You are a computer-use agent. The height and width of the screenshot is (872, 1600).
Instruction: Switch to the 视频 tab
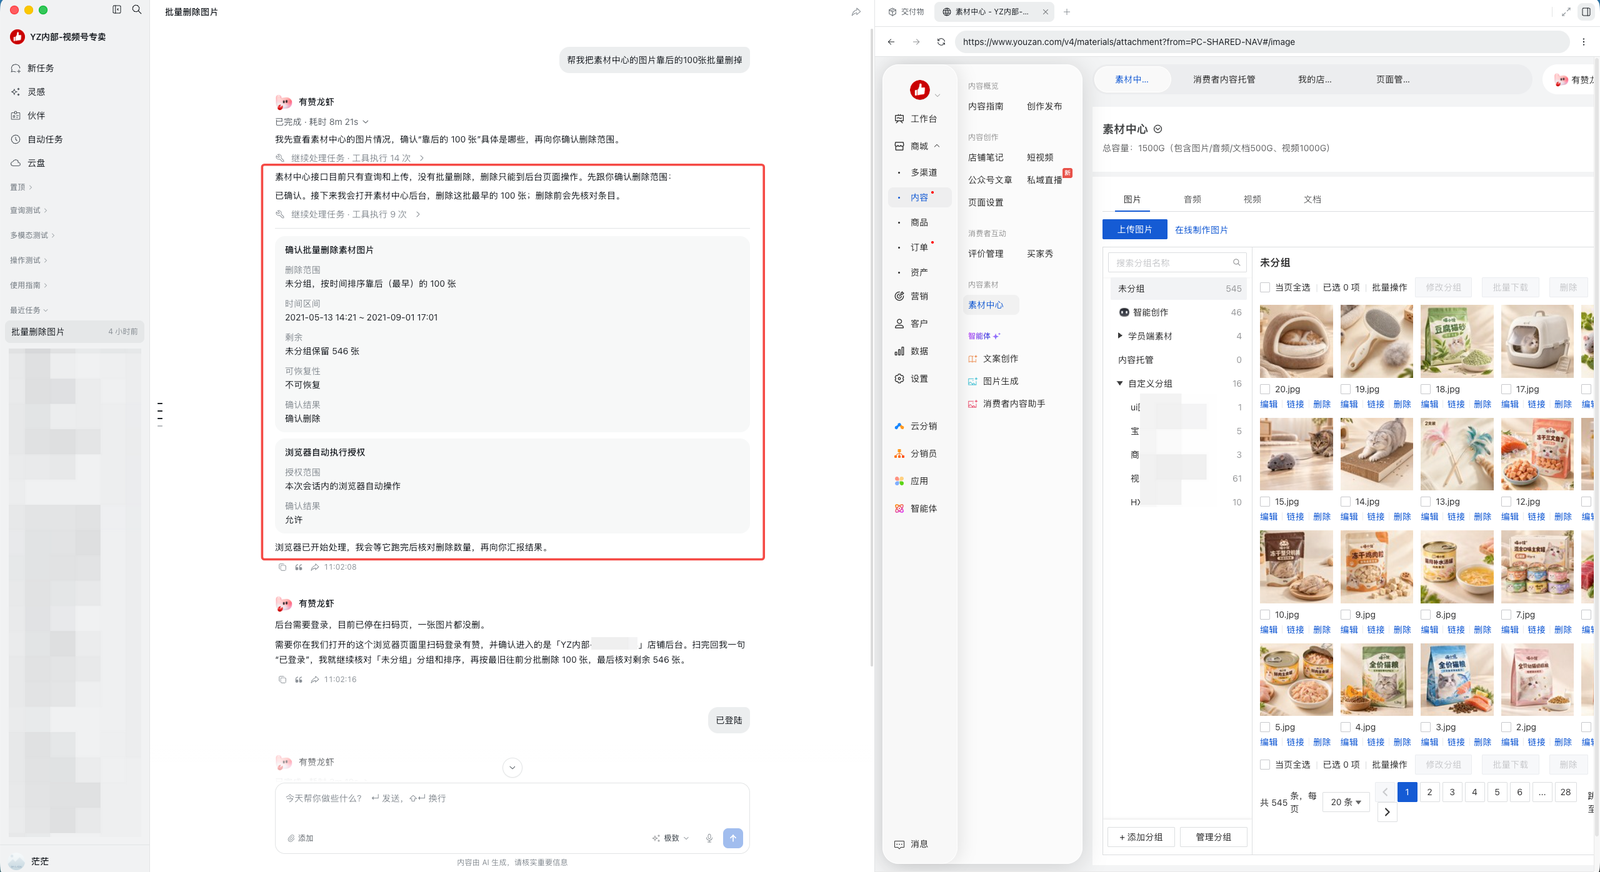pyautogui.click(x=1252, y=199)
